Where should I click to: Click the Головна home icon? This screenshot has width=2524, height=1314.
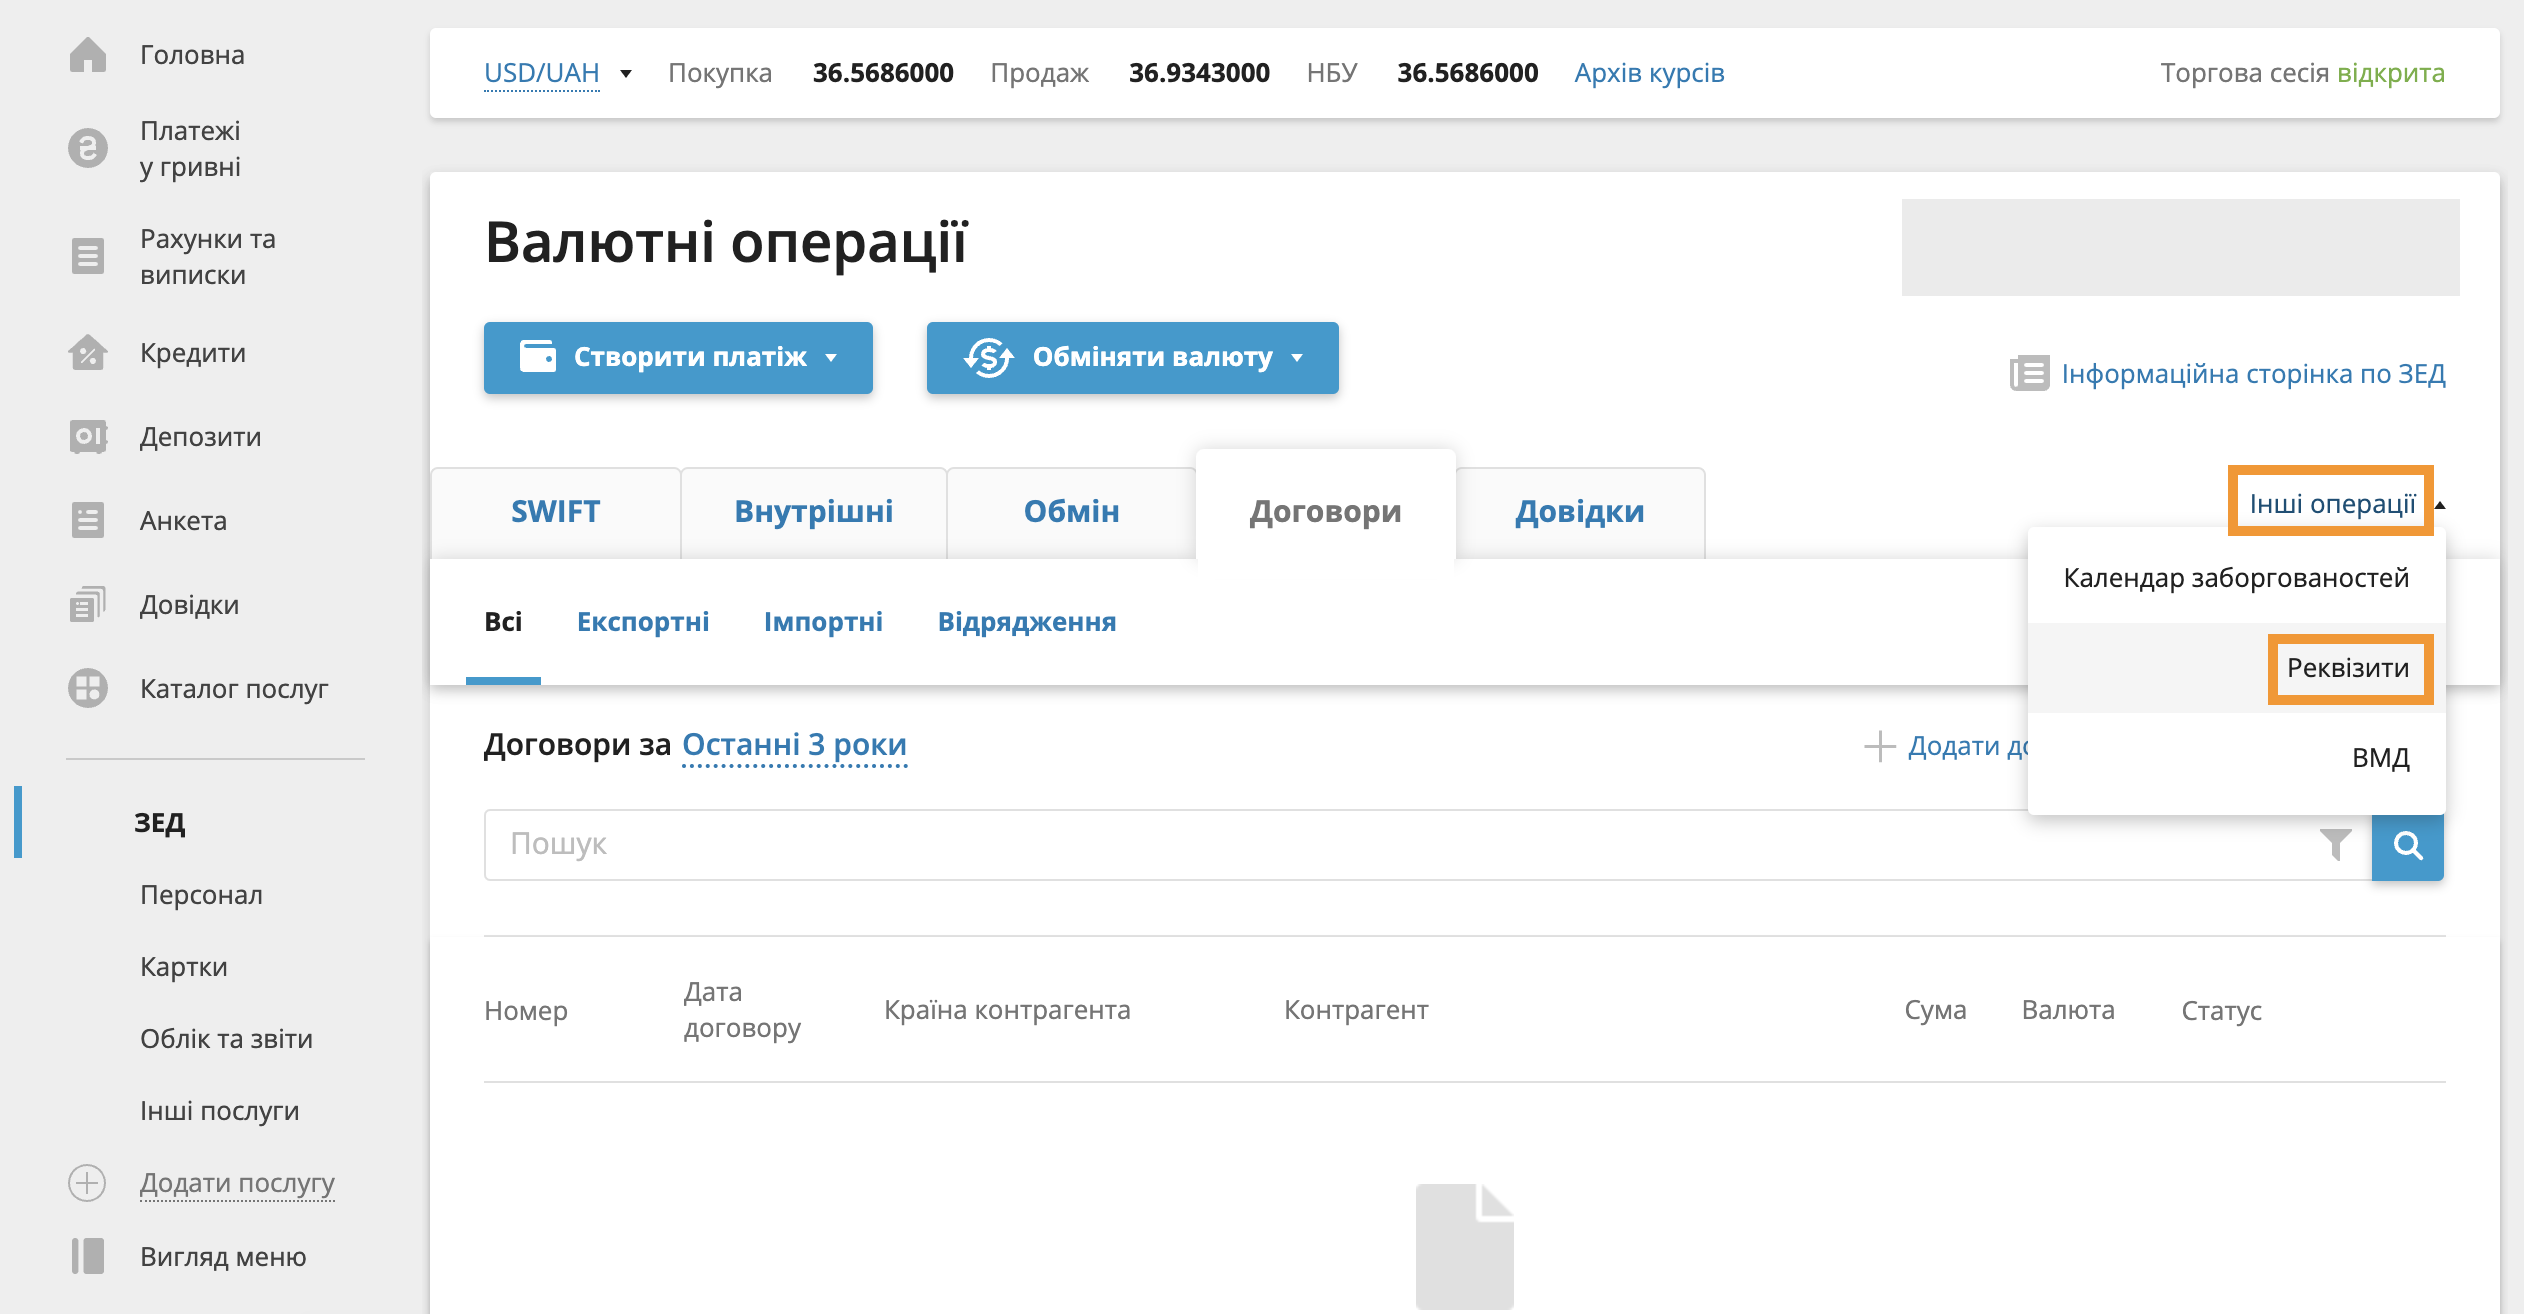[x=88, y=55]
